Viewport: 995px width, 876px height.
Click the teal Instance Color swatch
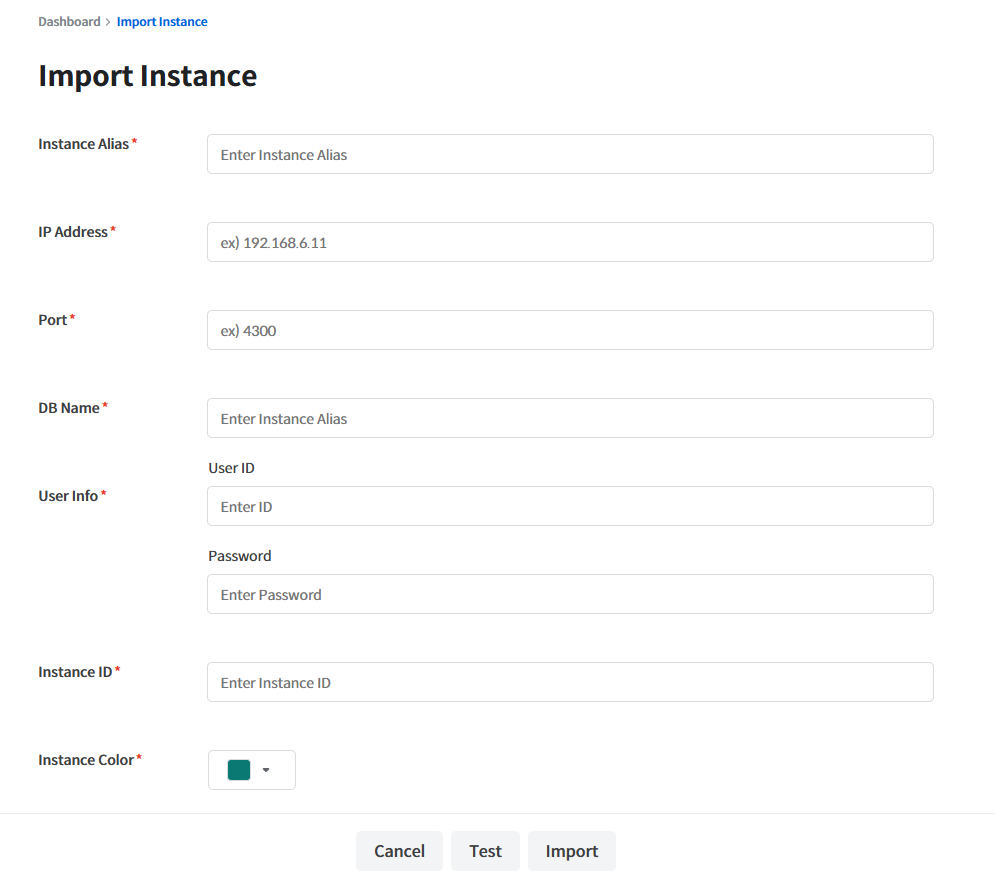tap(239, 770)
